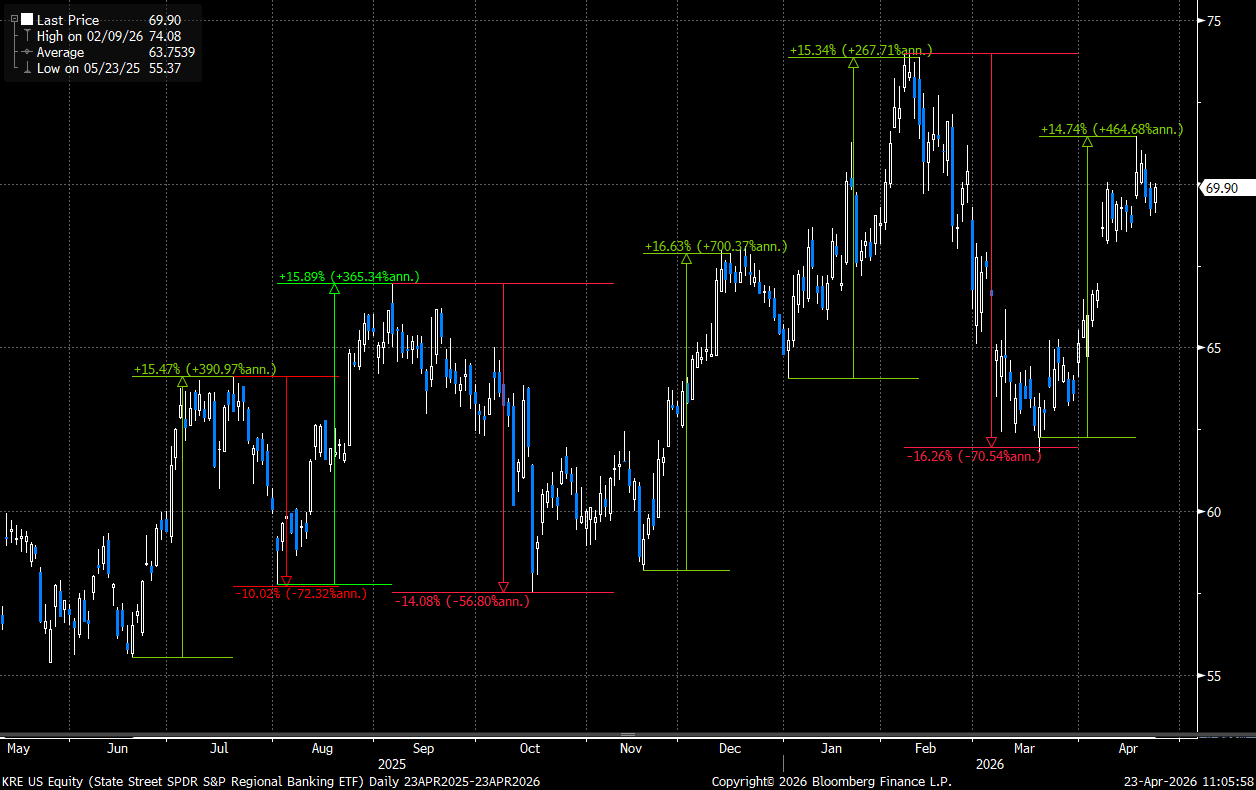This screenshot has height=790, width=1256.
Task: Select the High marker icon in the legend
Action: click(25, 36)
